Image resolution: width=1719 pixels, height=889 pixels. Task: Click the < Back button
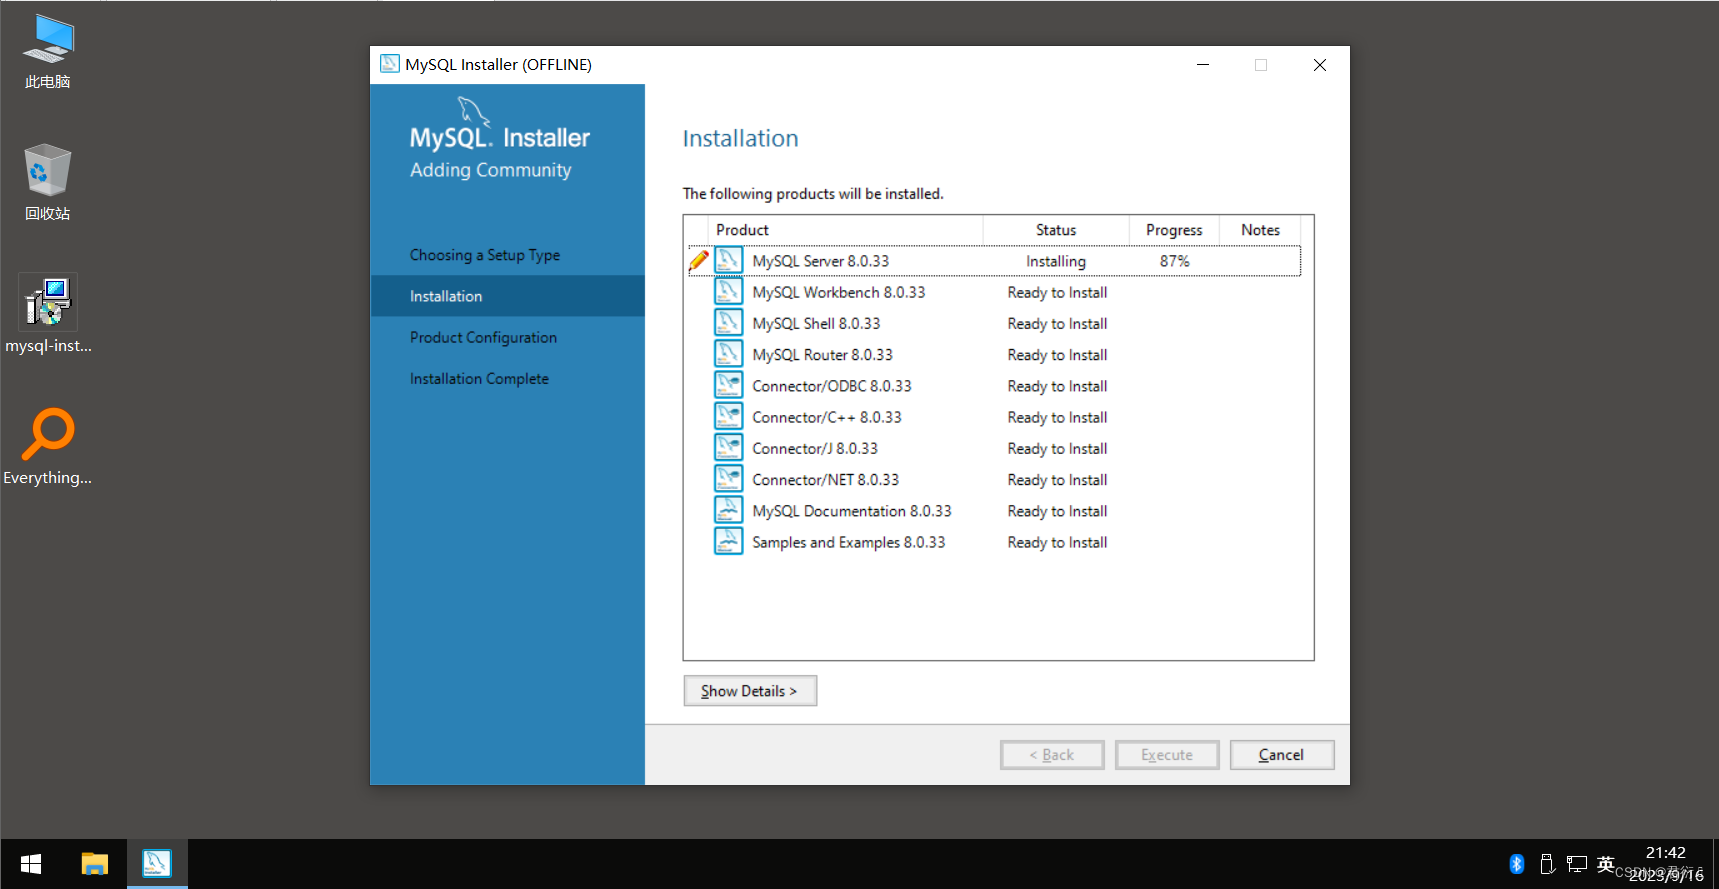coord(1052,755)
